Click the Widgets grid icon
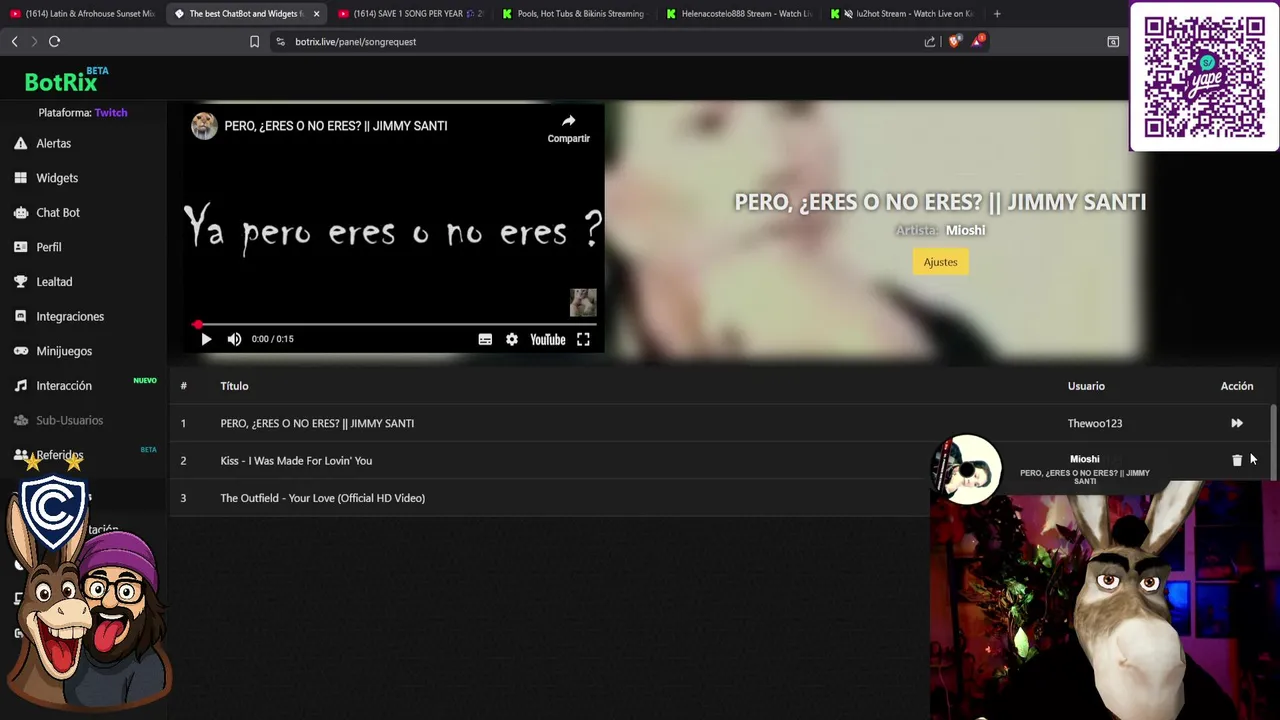Screen dimensions: 1280x720 pos(20,178)
